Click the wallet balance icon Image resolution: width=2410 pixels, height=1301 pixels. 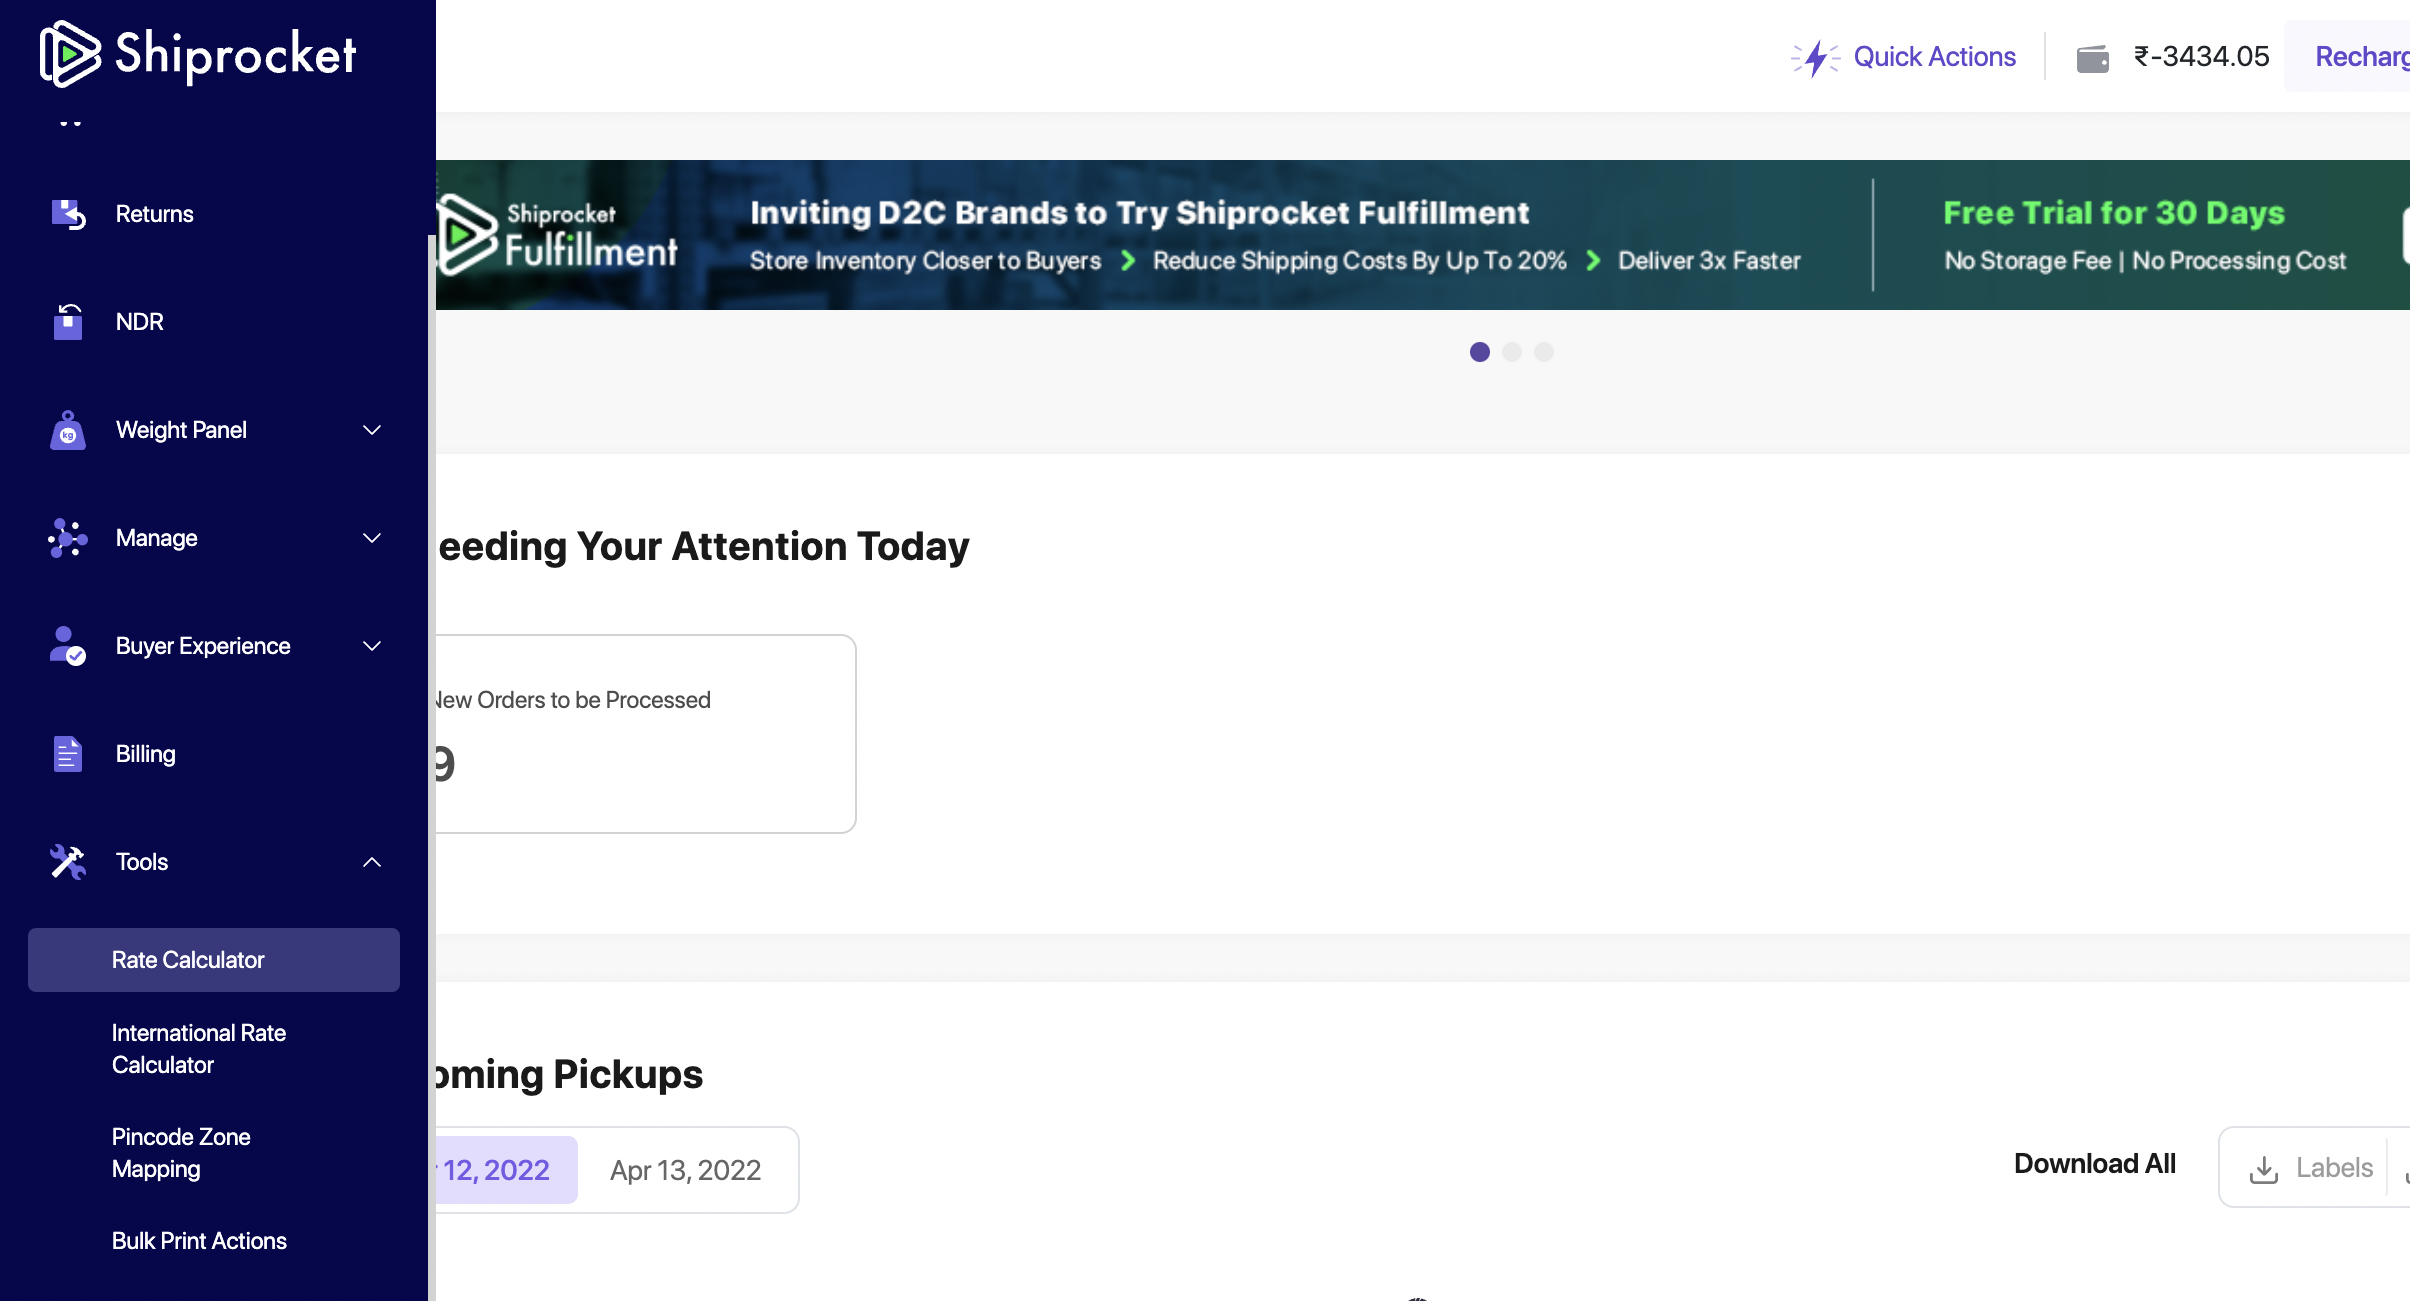[2092, 58]
